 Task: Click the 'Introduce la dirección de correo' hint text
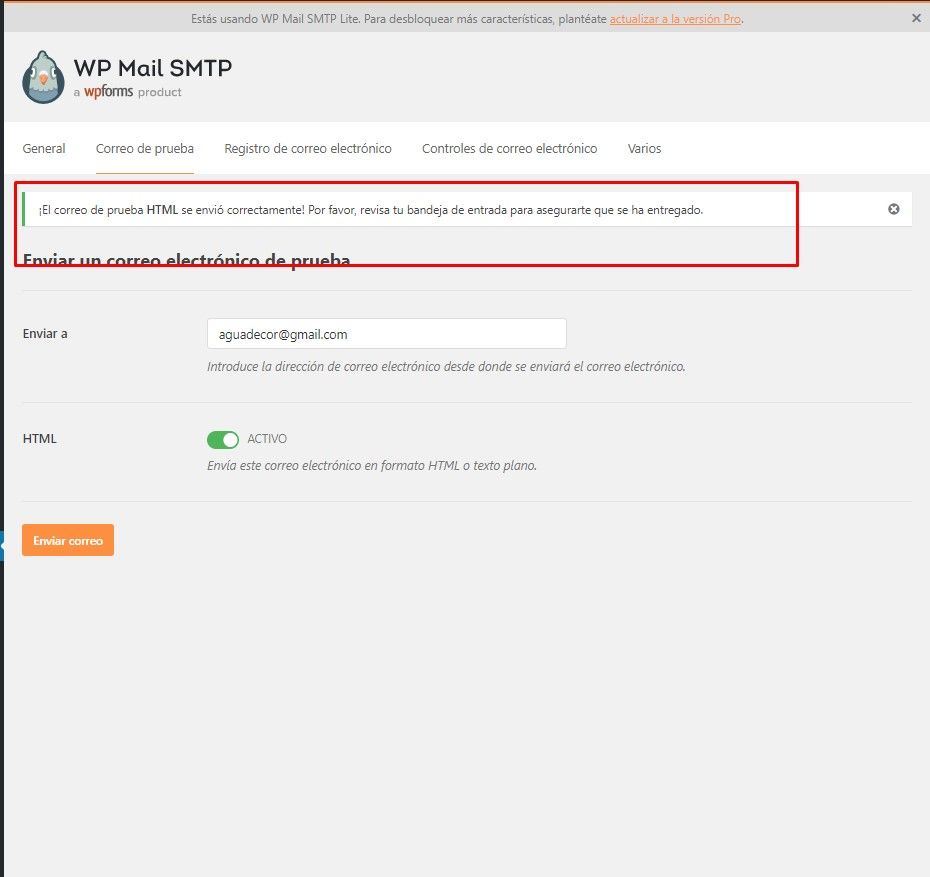point(446,366)
